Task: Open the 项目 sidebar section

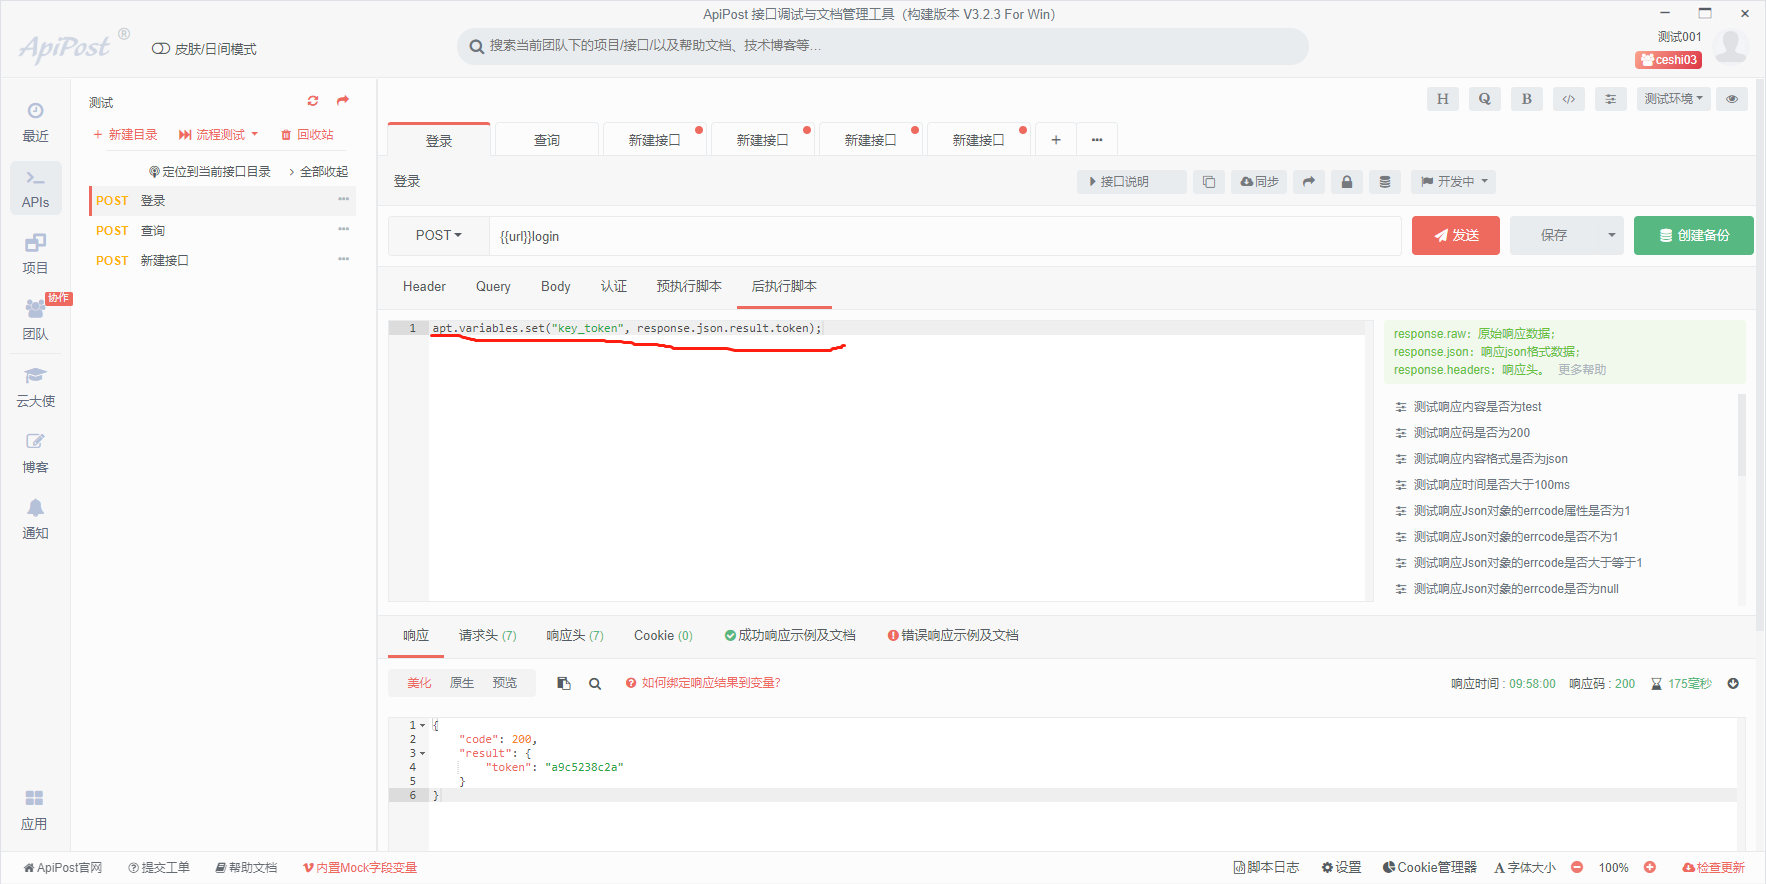Action: click(x=35, y=255)
